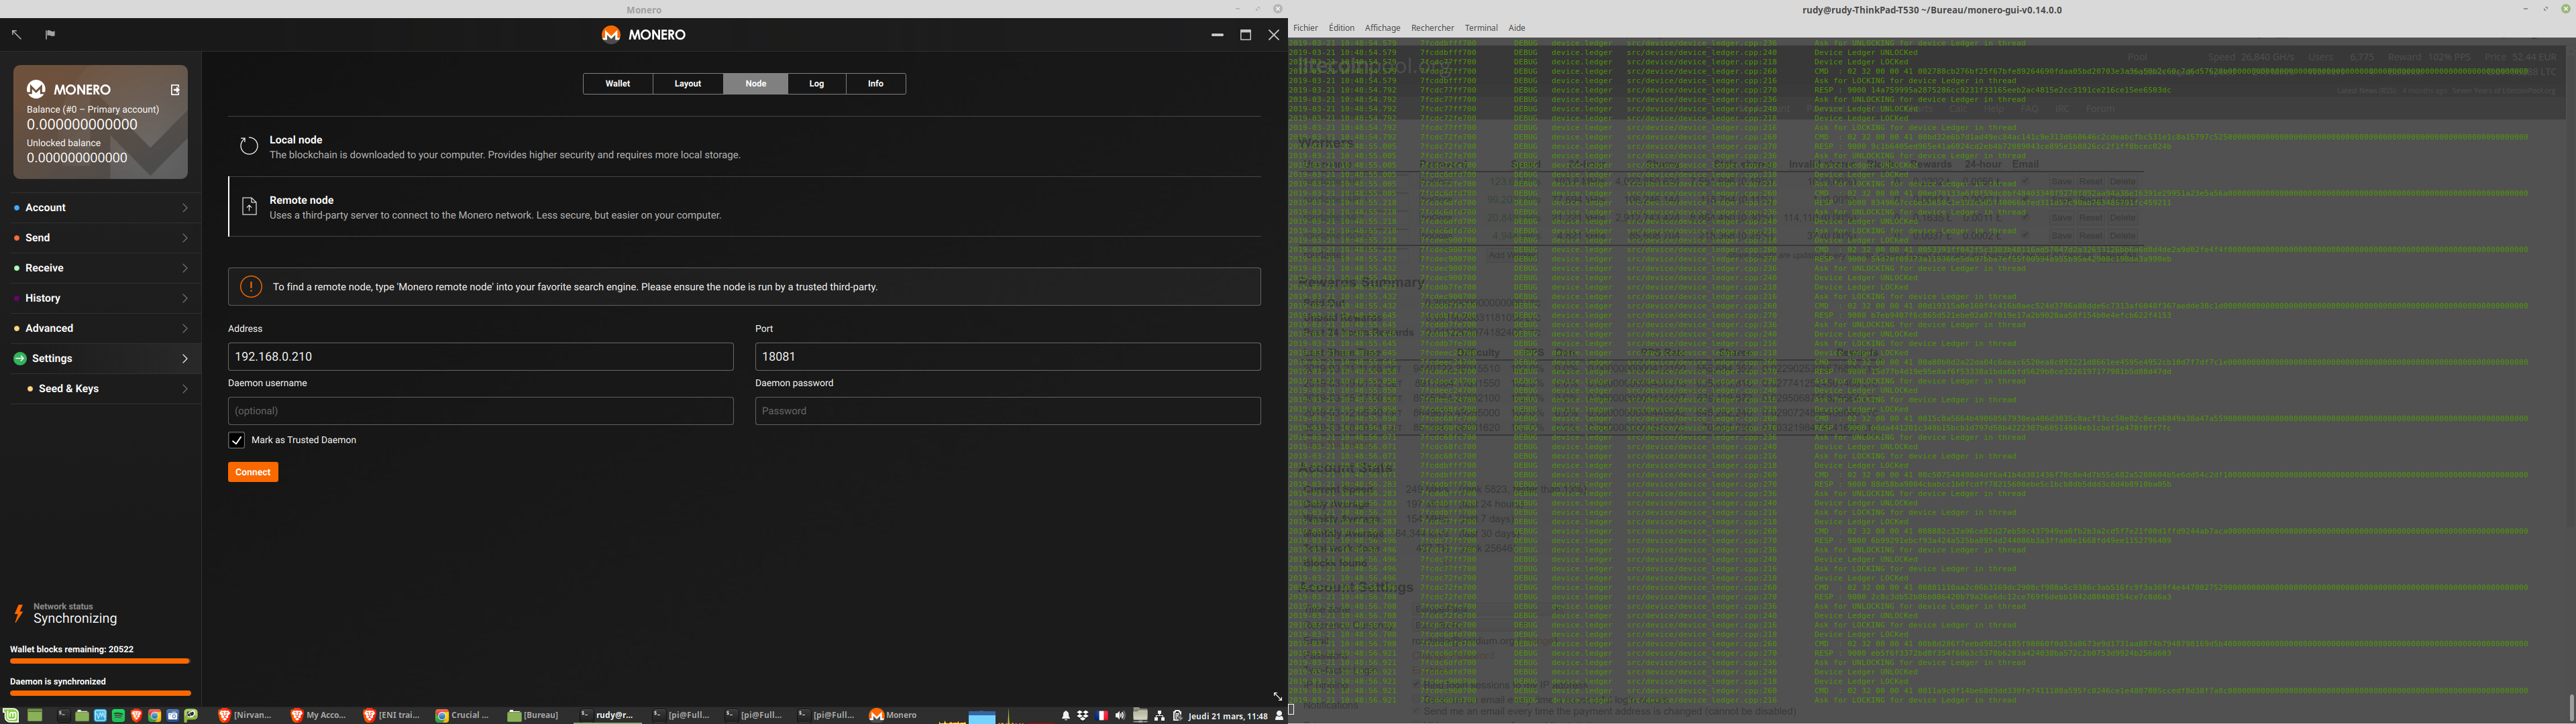Switch to the Nirvan... Brave window
Image resolution: width=2576 pixels, height=724 pixels.
point(246,715)
